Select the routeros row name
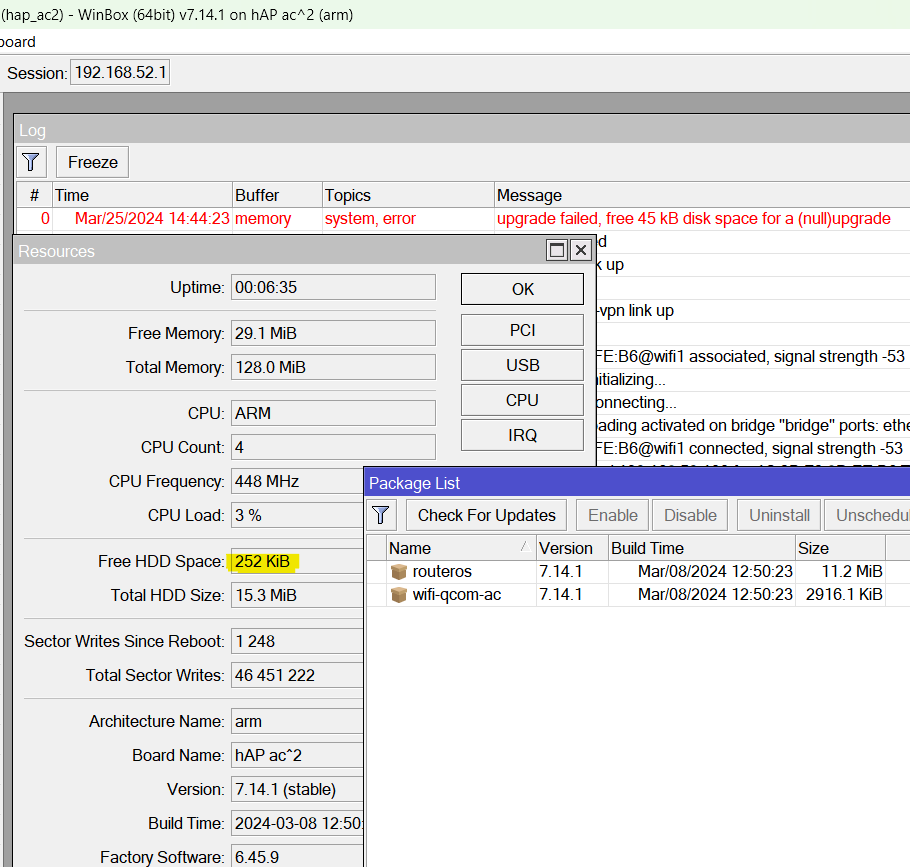Viewport: 910px width, 867px height. click(x=442, y=572)
